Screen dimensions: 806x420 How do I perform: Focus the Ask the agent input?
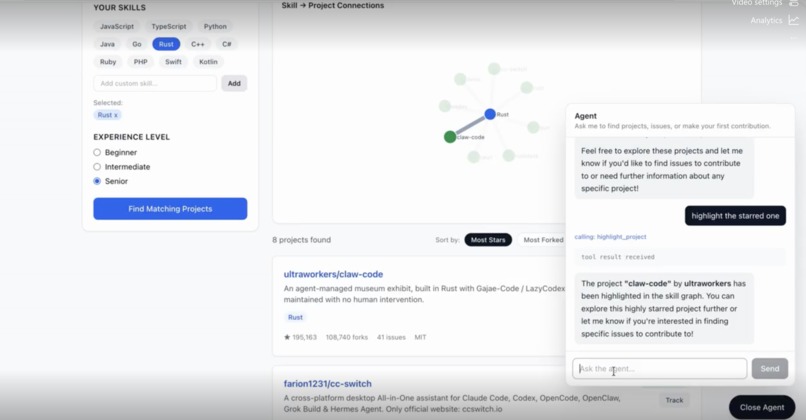(x=660, y=369)
